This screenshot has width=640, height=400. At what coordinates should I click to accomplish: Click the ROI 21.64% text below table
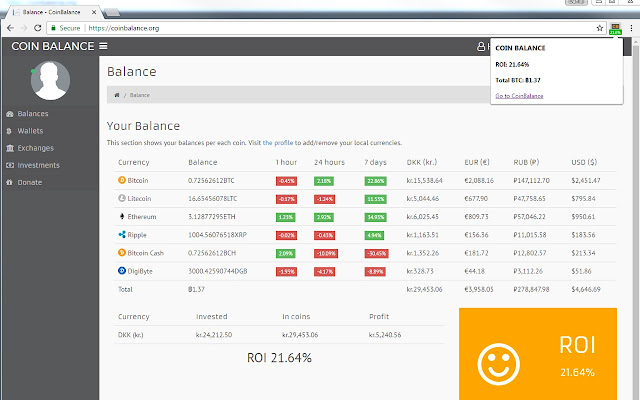[x=279, y=358]
